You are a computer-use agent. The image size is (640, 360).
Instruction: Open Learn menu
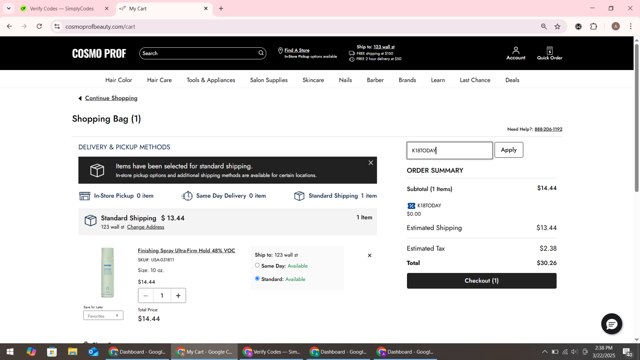tap(438, 80)
